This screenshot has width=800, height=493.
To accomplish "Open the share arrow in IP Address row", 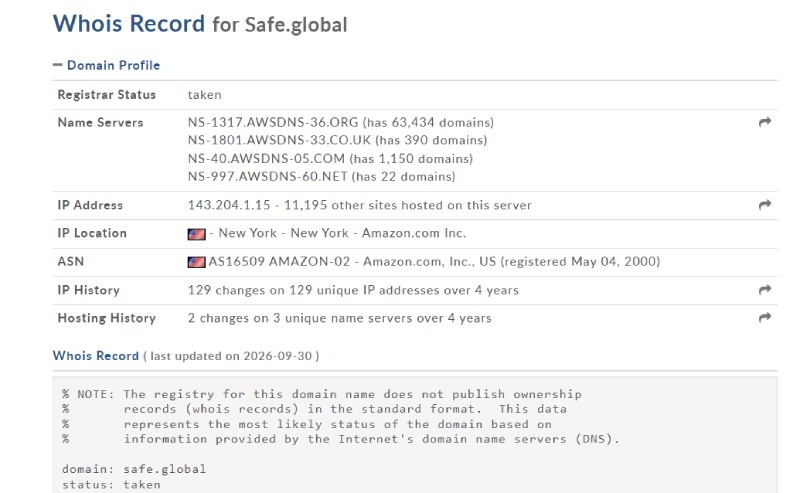I will tap(764, 205).
